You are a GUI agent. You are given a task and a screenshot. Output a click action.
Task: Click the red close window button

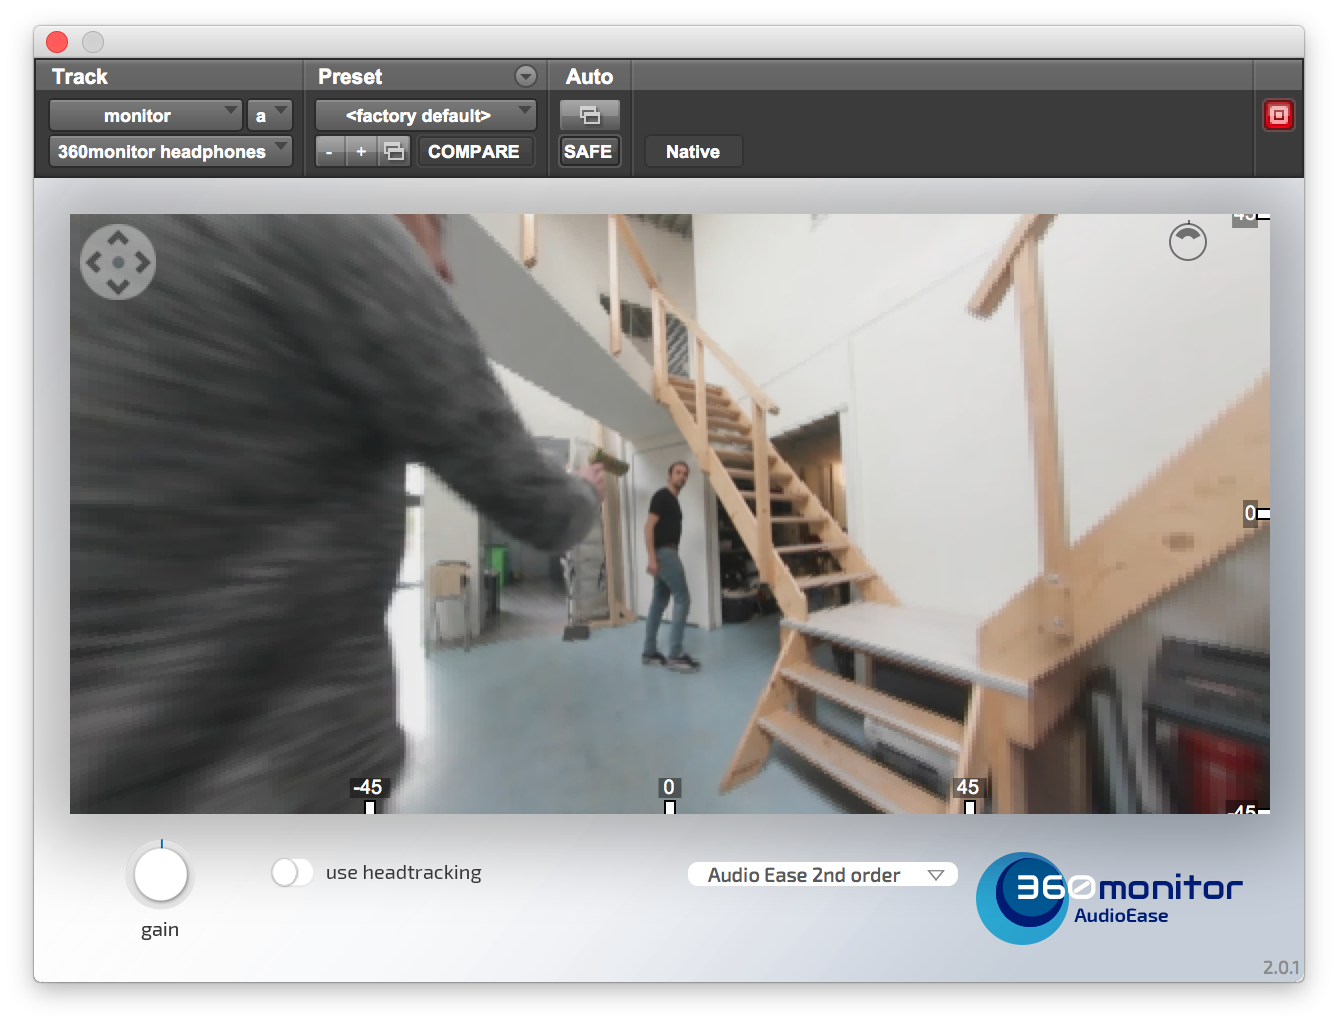57,42
